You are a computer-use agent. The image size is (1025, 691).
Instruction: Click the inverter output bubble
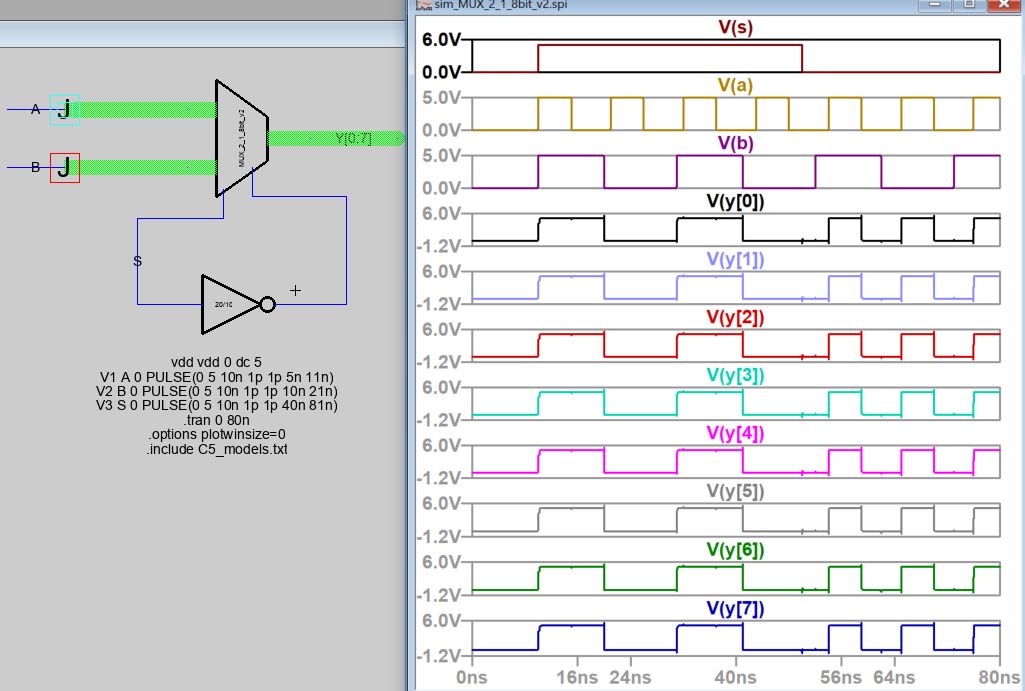(267, 304)
